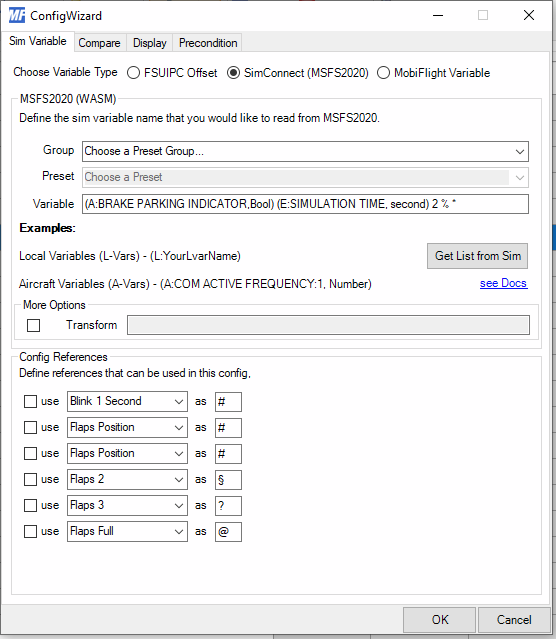Viewport: 556px width, 639px height.
Task: Click the L-Vars example text (L:YourLvarName)
Action: point(195,256)
